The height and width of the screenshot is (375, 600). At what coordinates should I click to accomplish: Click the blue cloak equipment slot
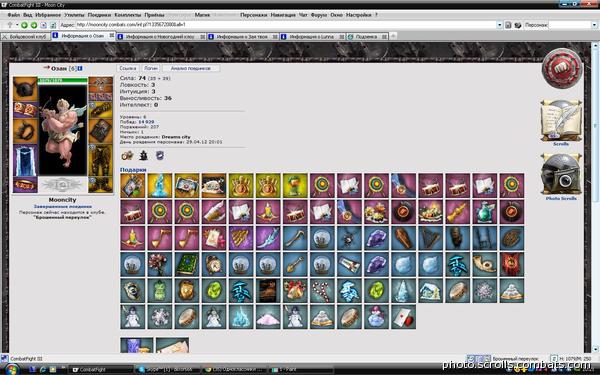(25, 160)
